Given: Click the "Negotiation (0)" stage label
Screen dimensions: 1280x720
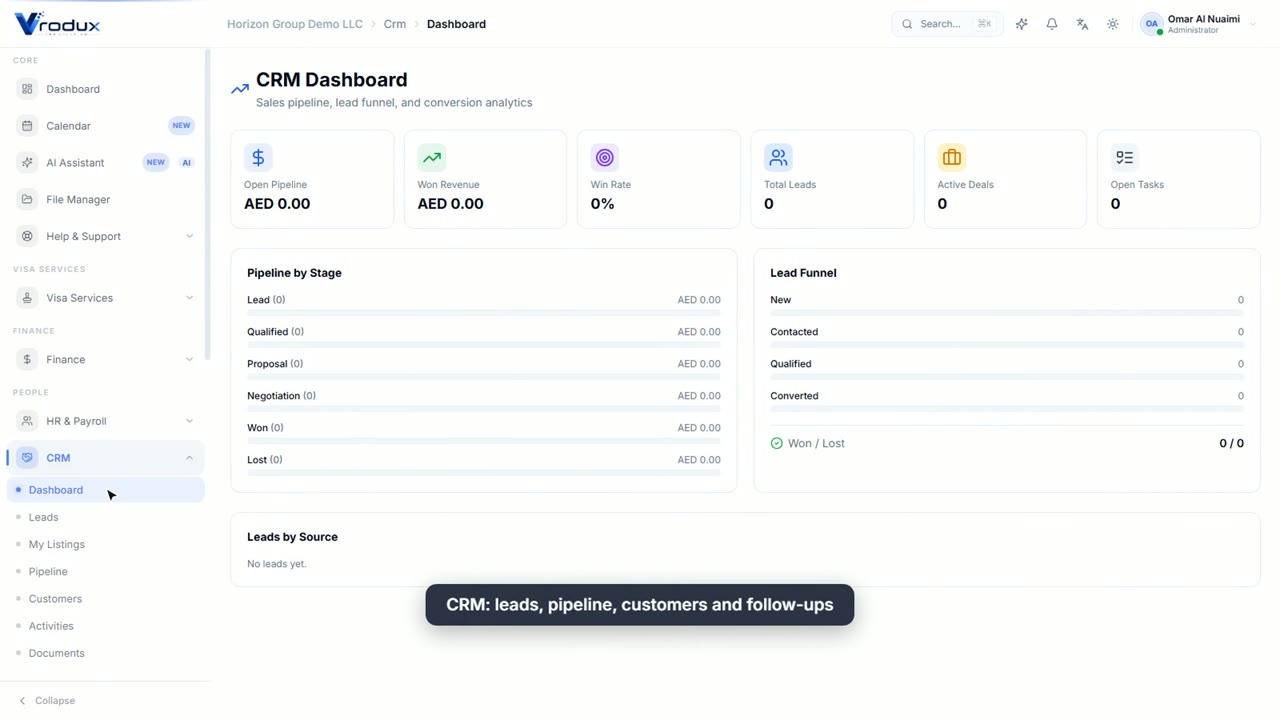Looking at the screenshot, I should [x=281, y=396].
